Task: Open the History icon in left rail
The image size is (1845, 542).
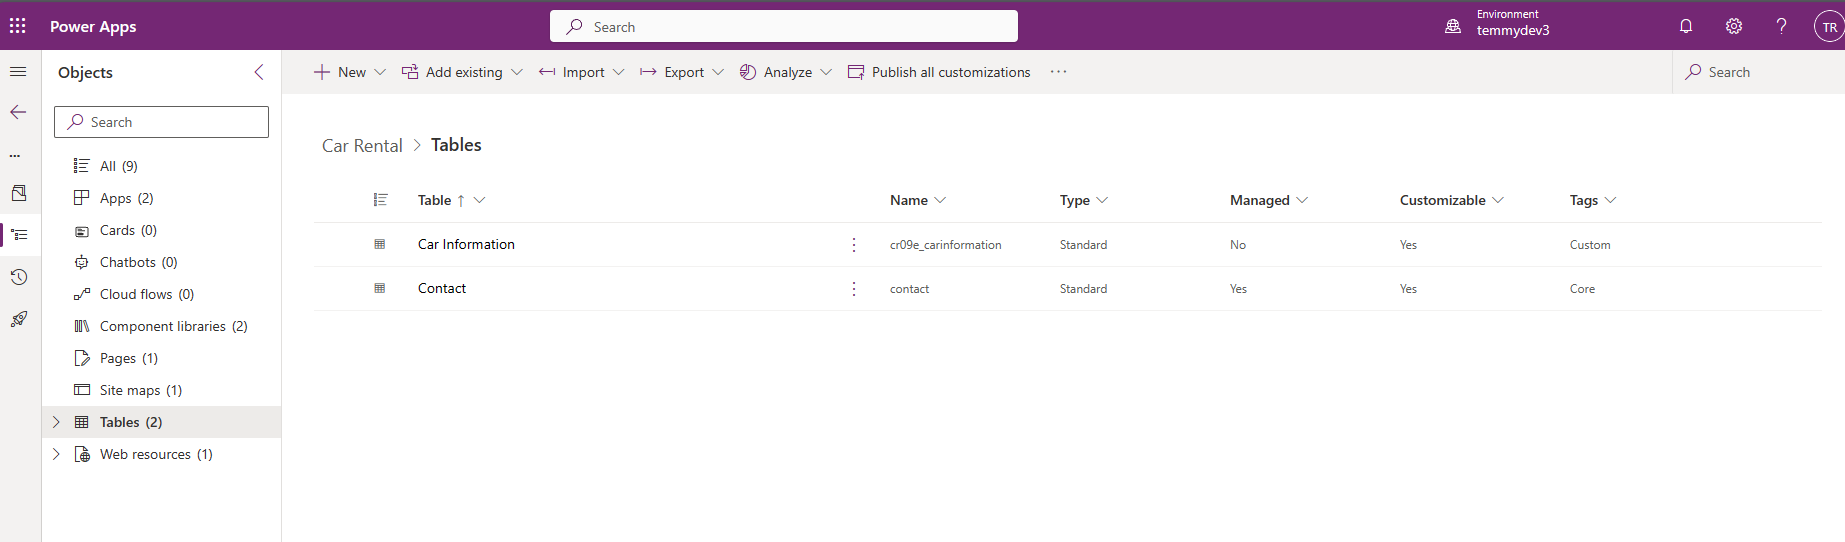Action: (19, 277)
